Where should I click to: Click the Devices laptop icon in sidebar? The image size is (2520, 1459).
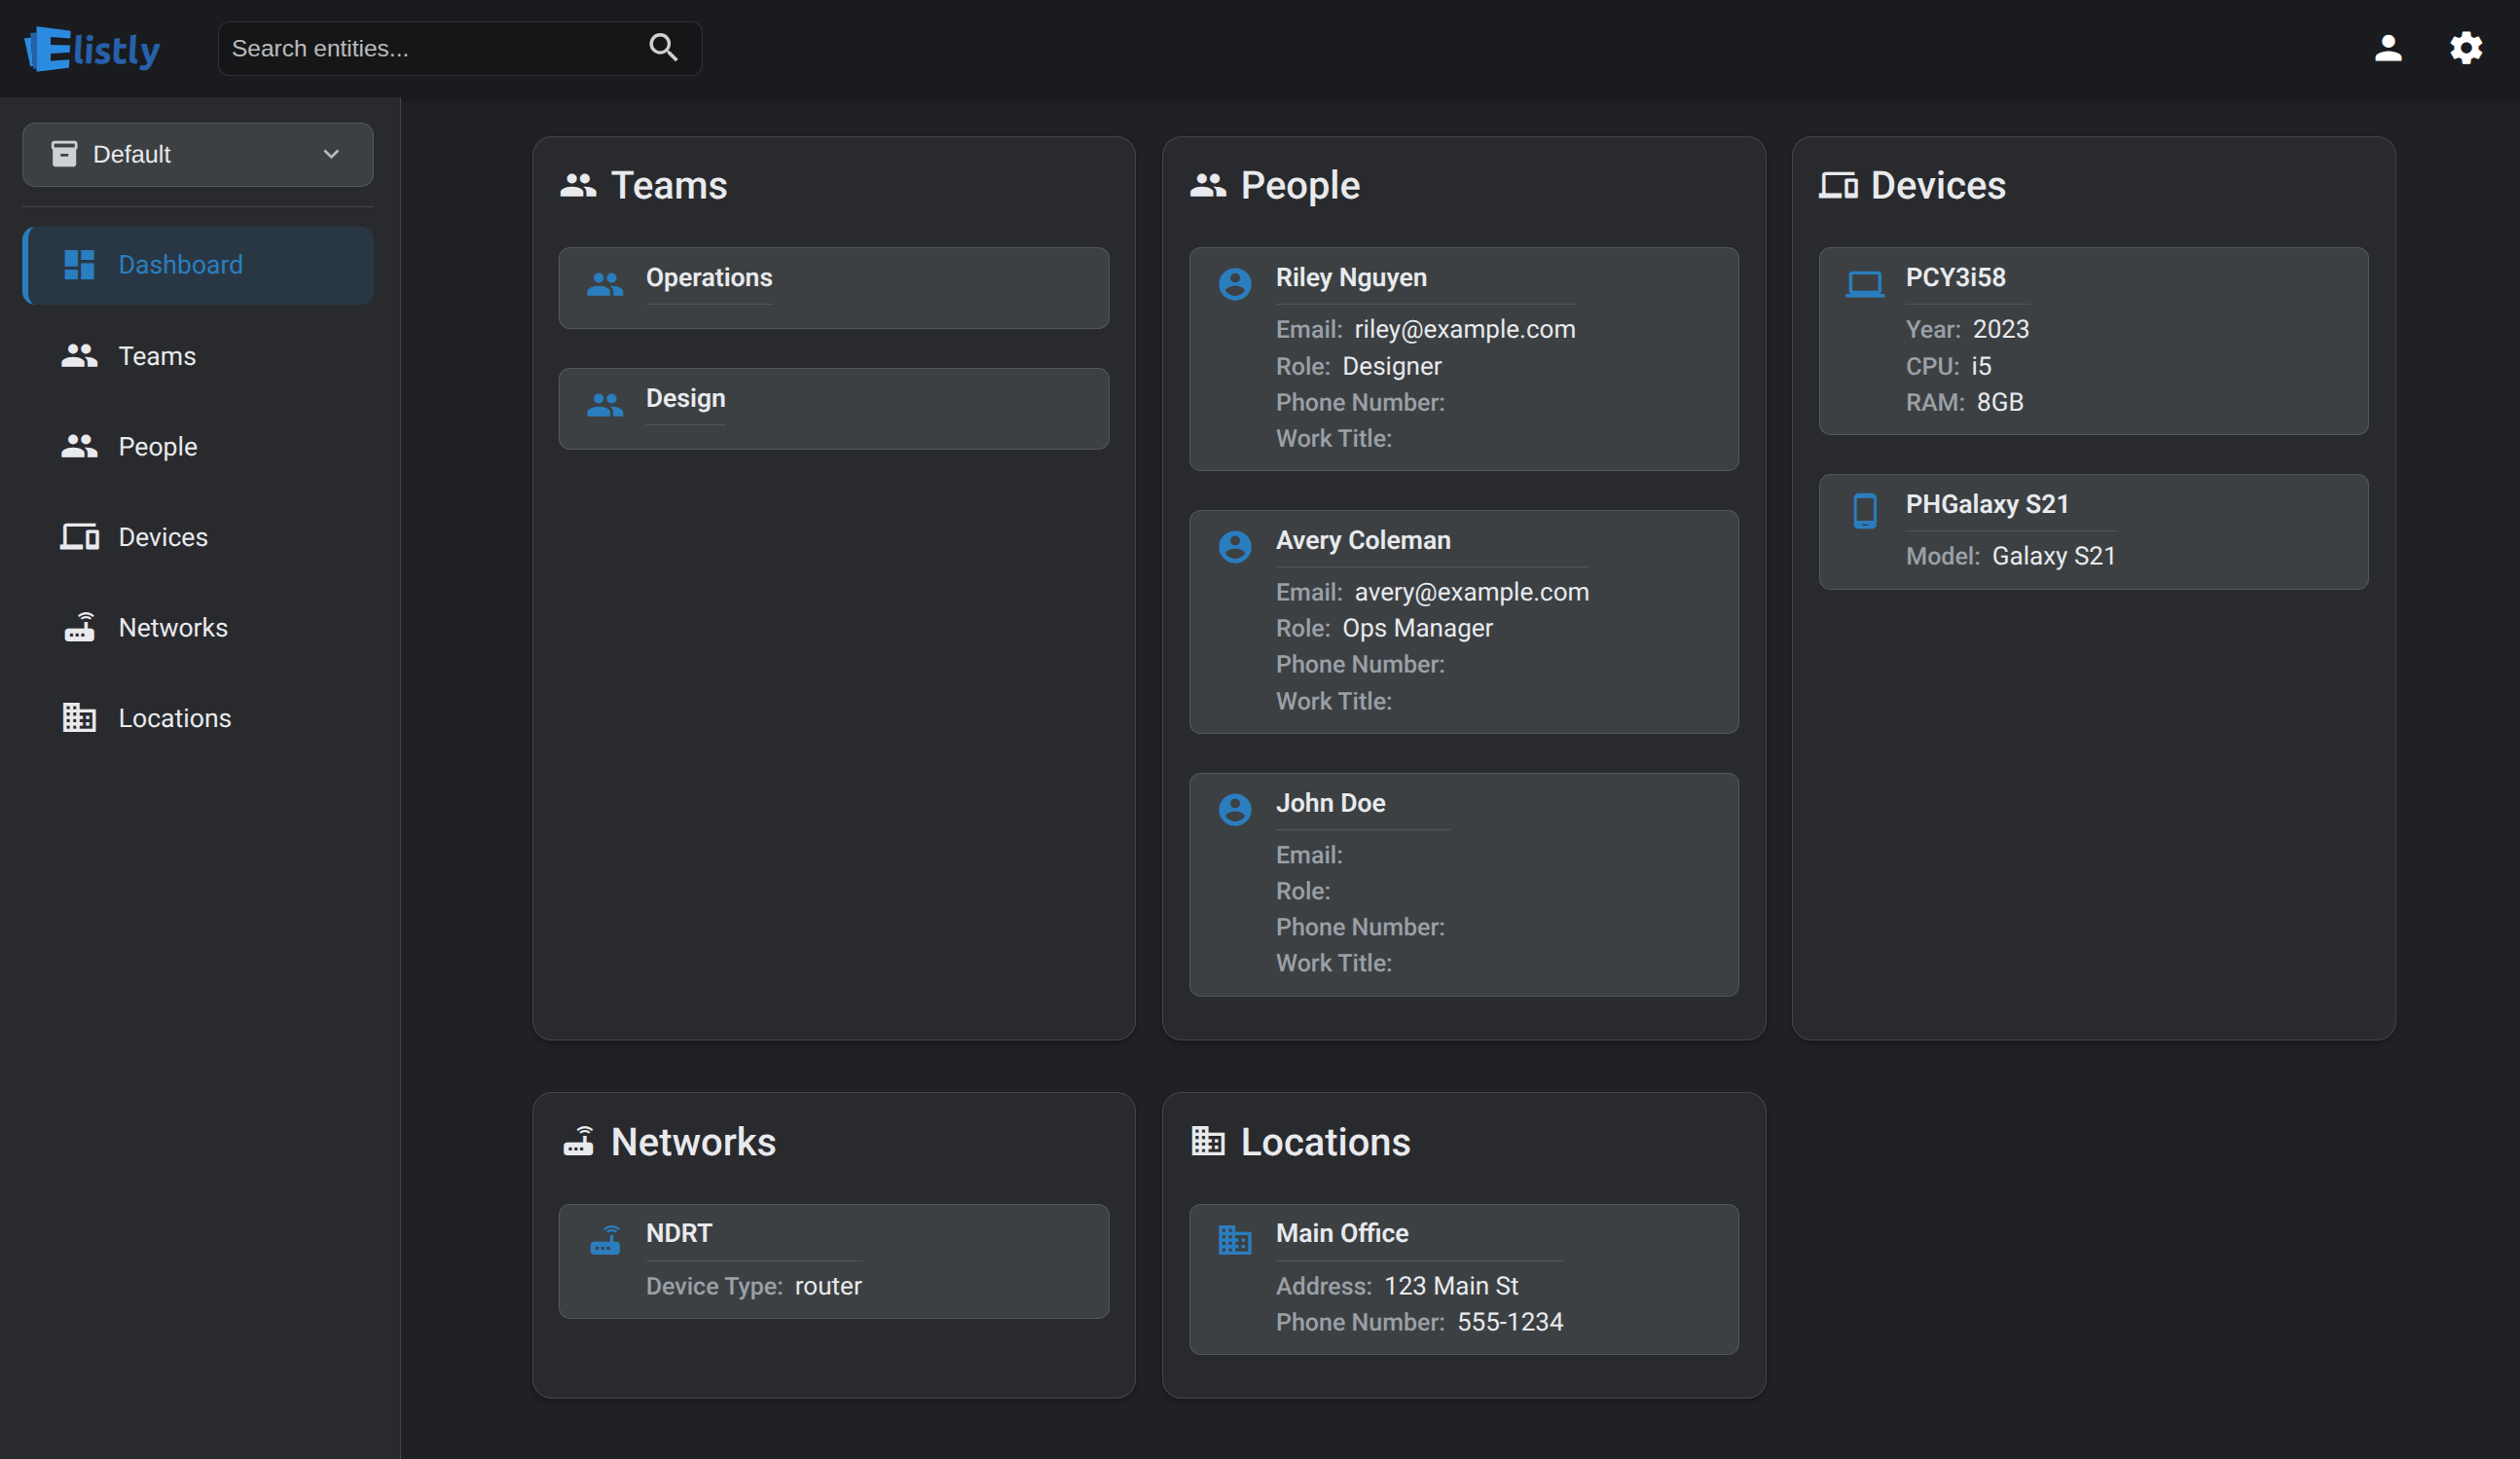coord(79,536)
